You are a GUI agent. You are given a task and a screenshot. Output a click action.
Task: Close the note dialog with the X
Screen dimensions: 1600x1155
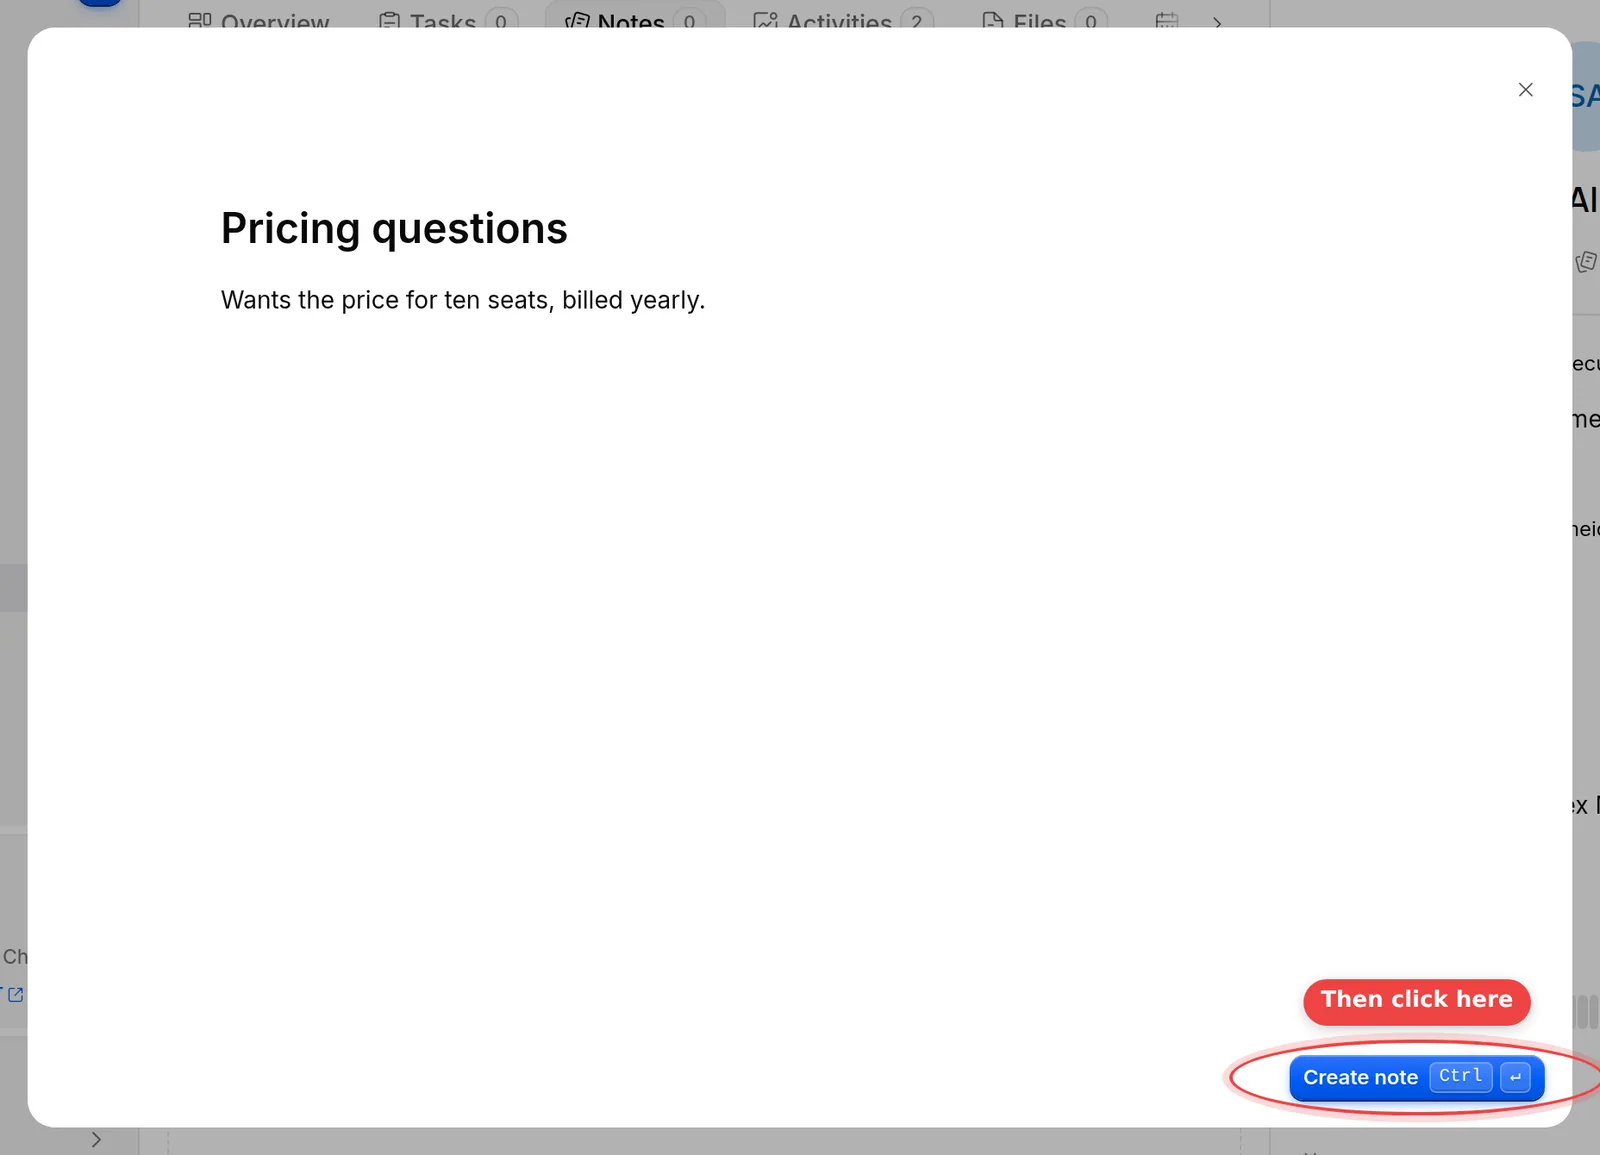pos(1525,90)
